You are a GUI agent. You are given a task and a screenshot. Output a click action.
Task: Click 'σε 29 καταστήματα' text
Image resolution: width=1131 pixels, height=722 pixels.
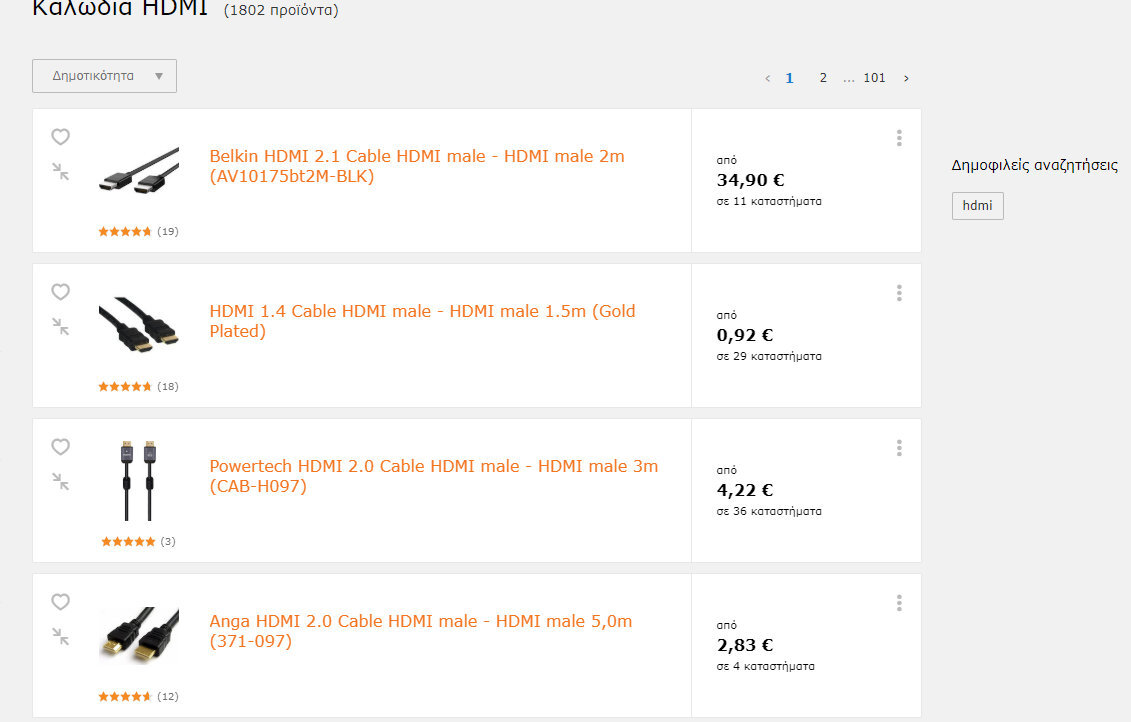tap(769, 356)
